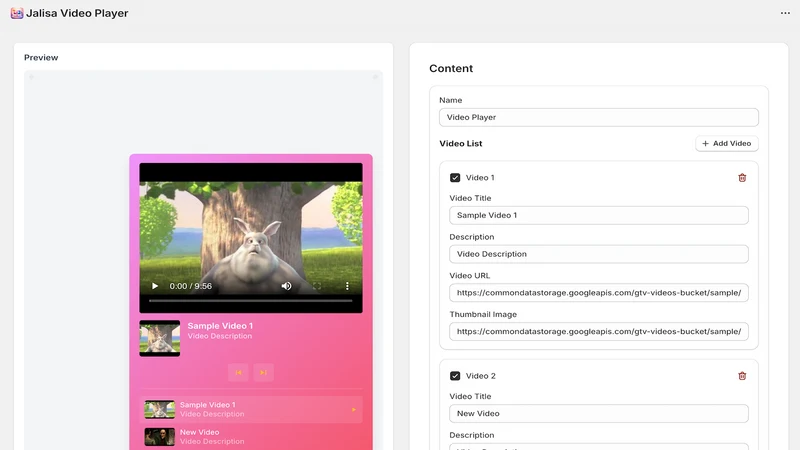Click the 'Video List' label
This screenshot has width=800, height=450.
(x=461, y=143)
